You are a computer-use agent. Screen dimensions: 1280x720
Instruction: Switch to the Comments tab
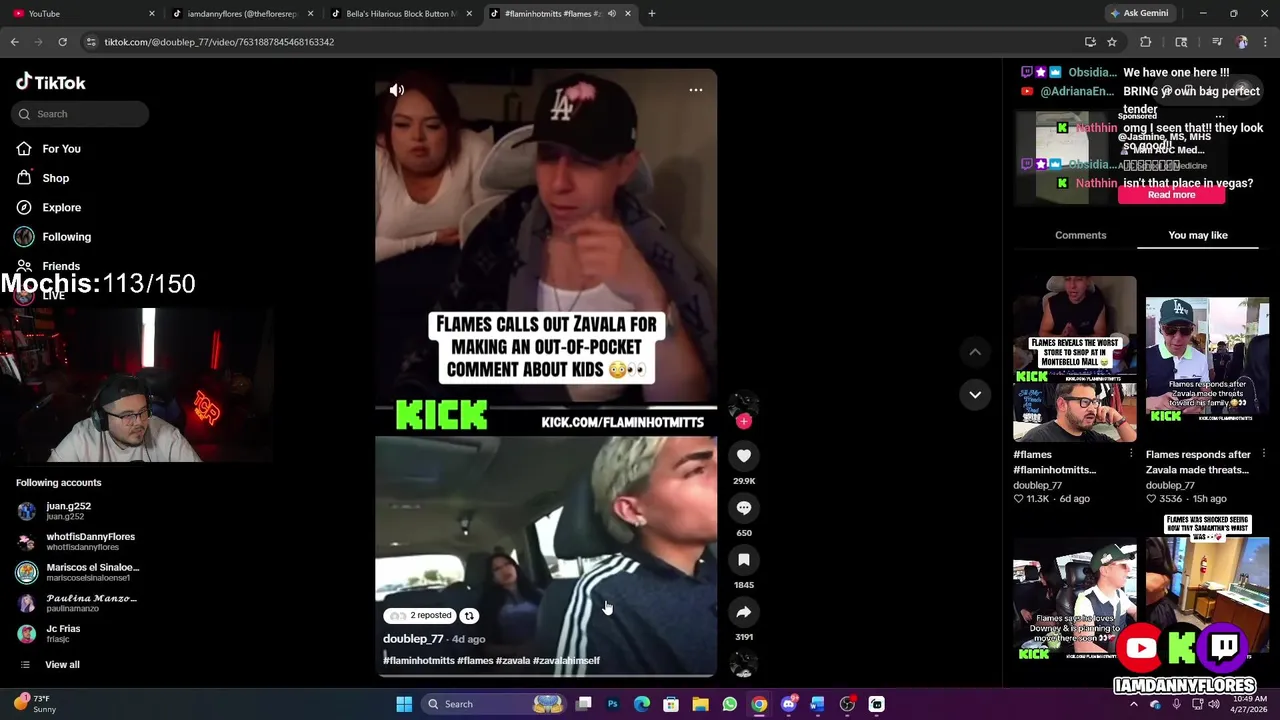point(1080,235)
